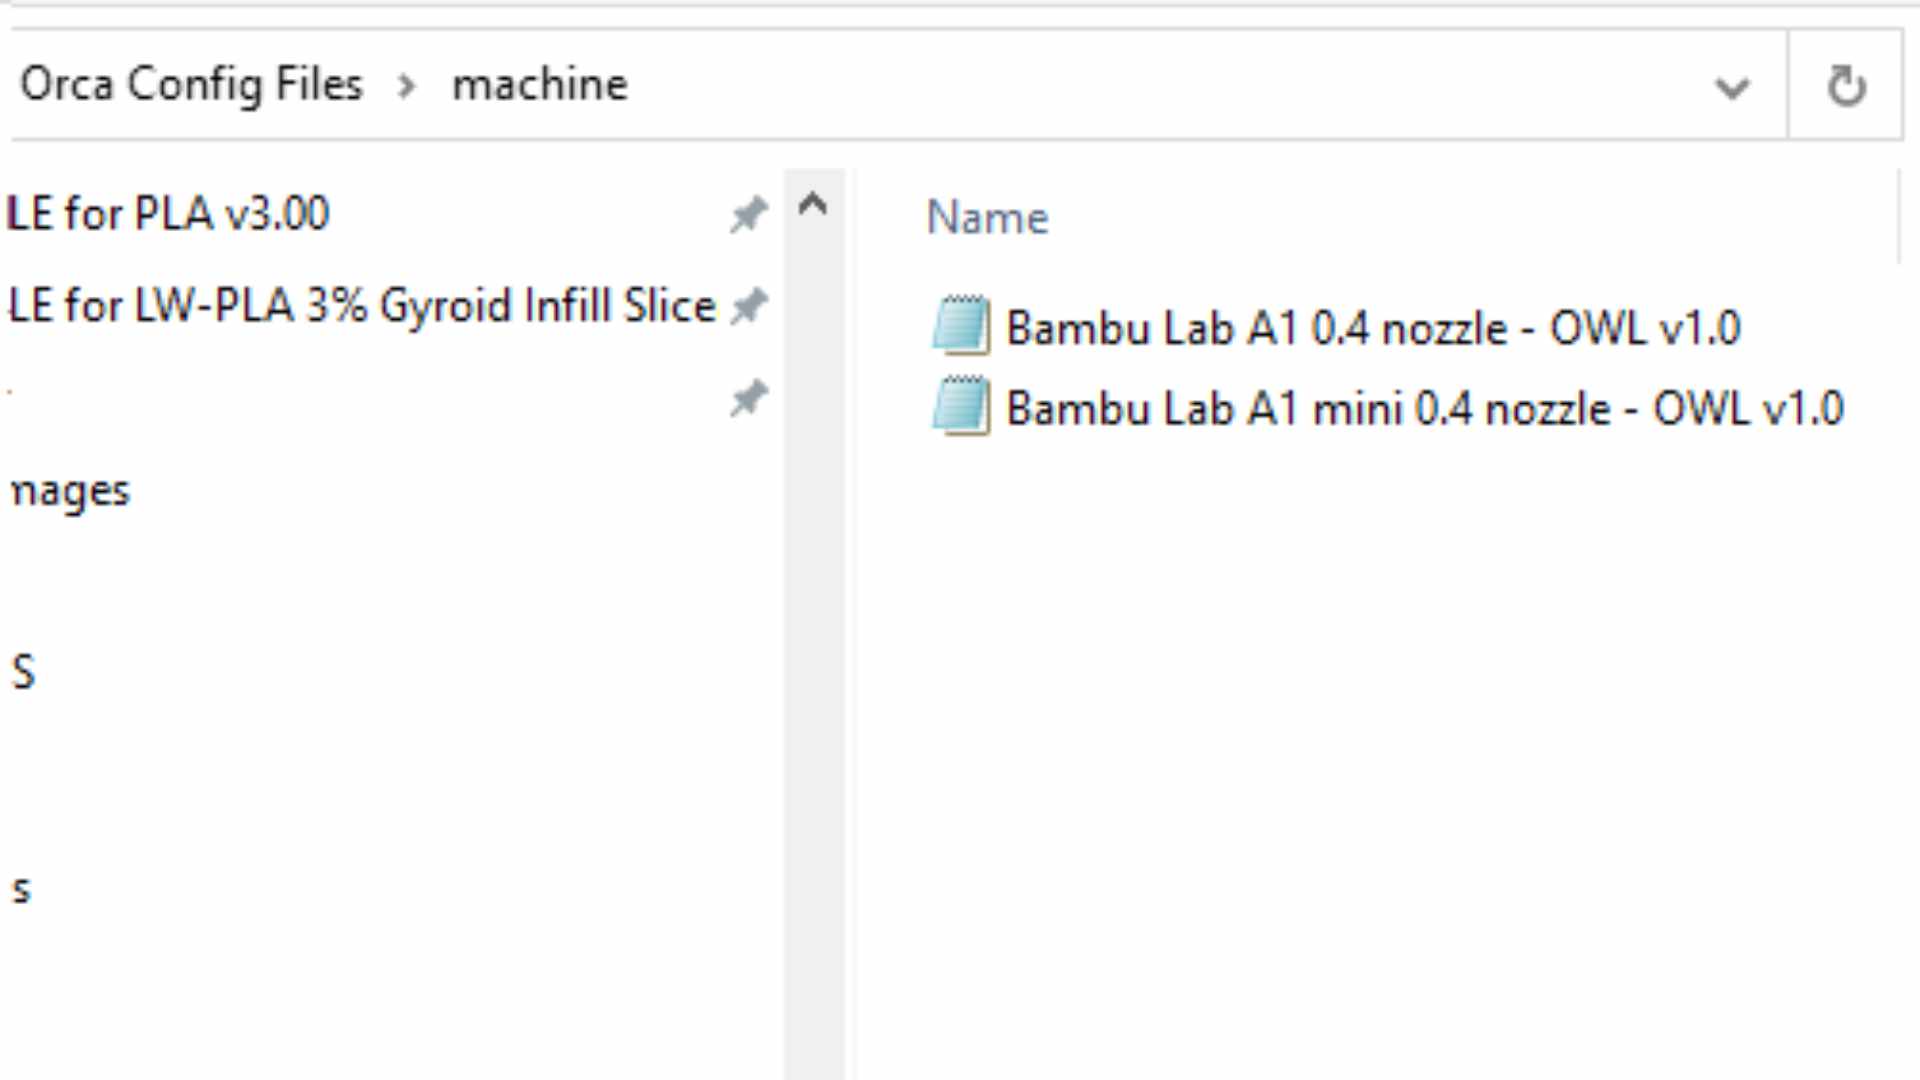Image resolution: width=1920 pixels, height=1080 pixels.
Task: Open the 'LE for PLA v3.00' pinned folder
Action: coord(168,214)
